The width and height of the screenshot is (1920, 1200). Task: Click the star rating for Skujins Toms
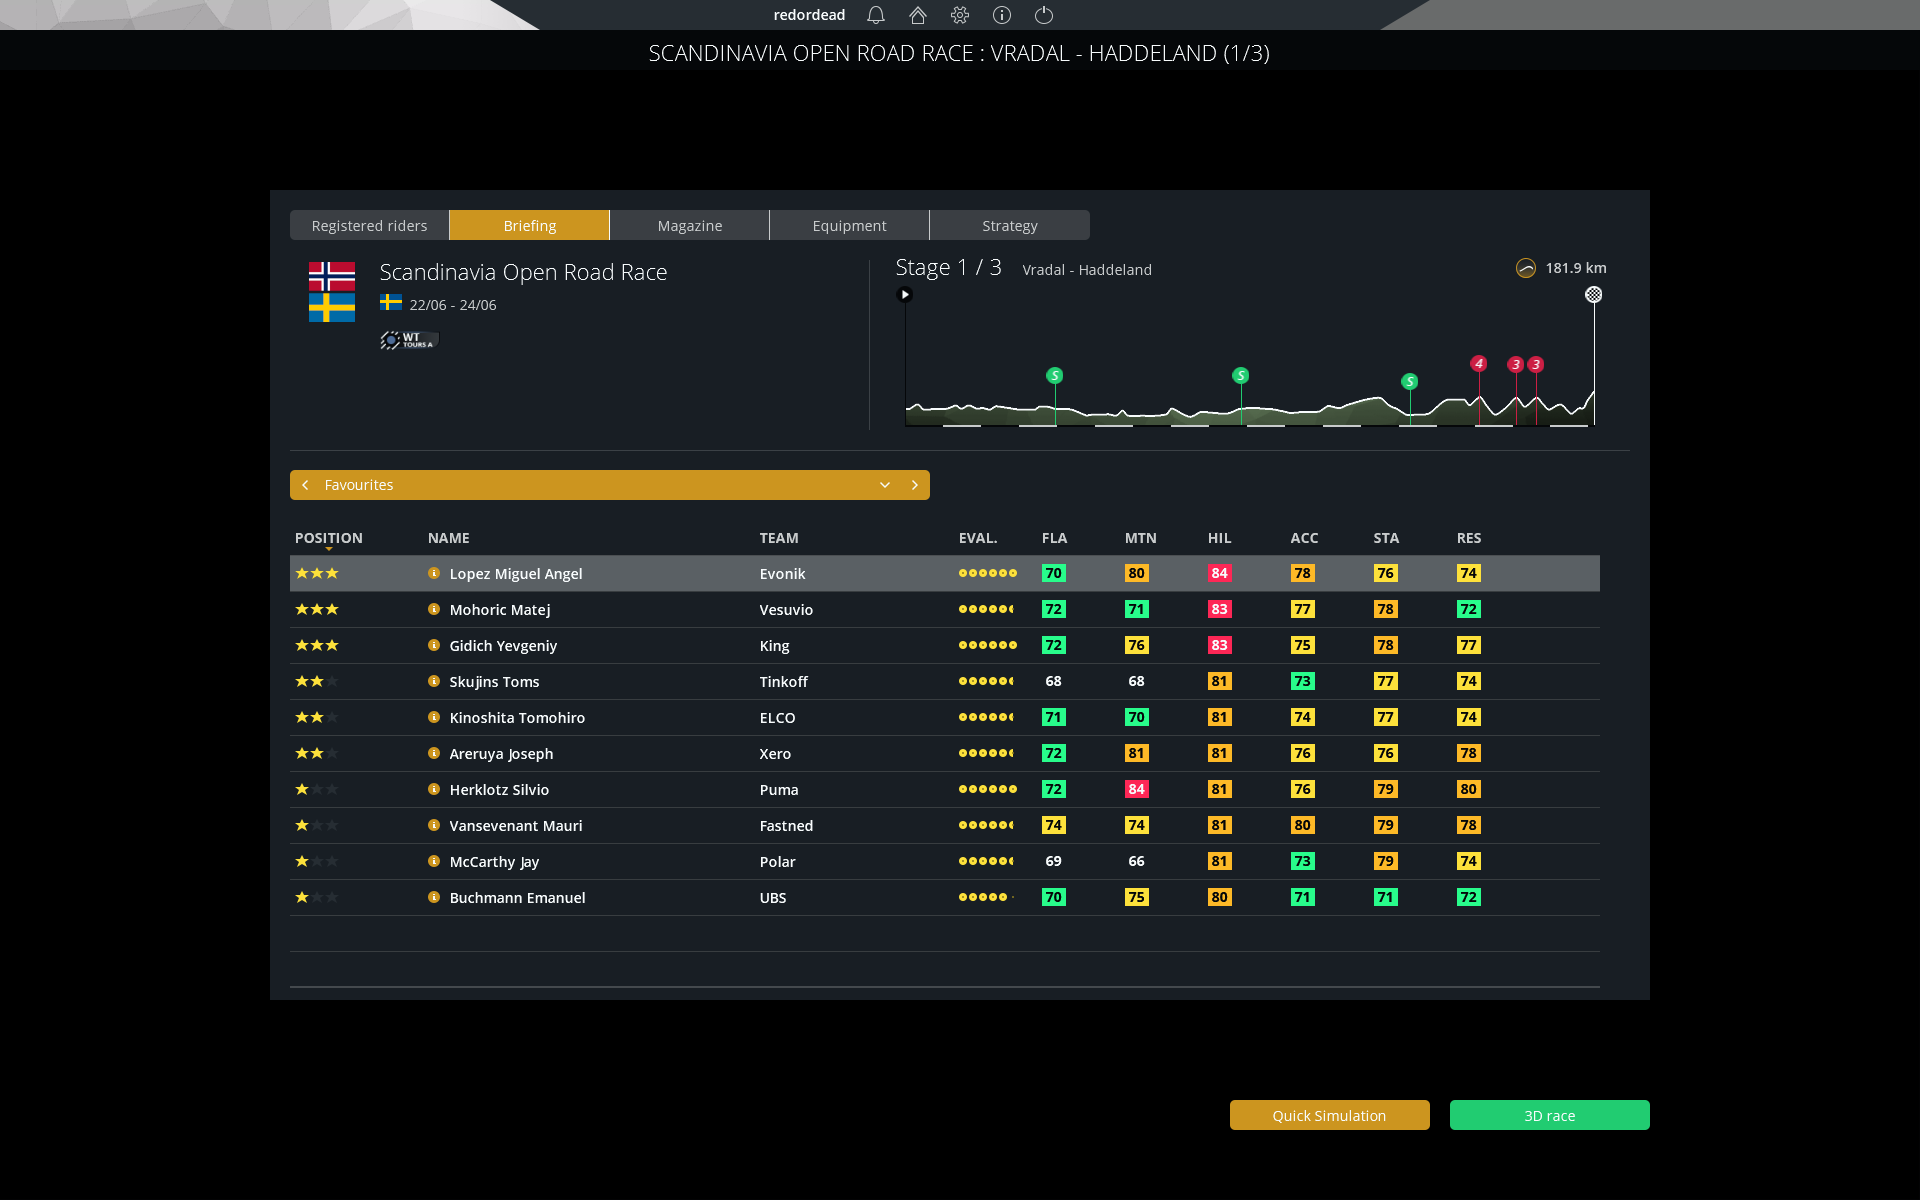coord(316,681)
